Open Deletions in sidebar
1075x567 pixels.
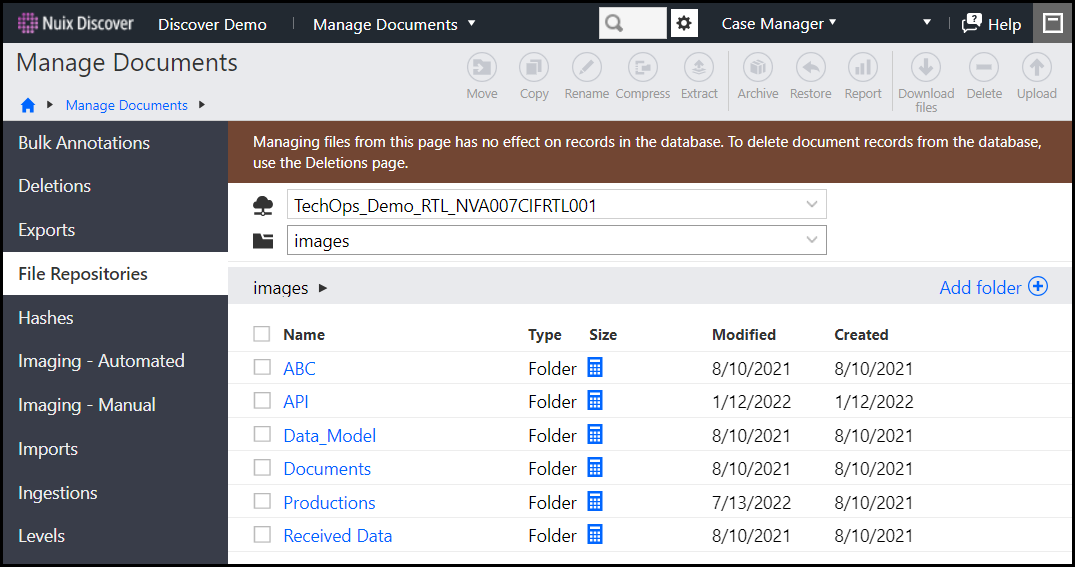[x=115, y=186]
